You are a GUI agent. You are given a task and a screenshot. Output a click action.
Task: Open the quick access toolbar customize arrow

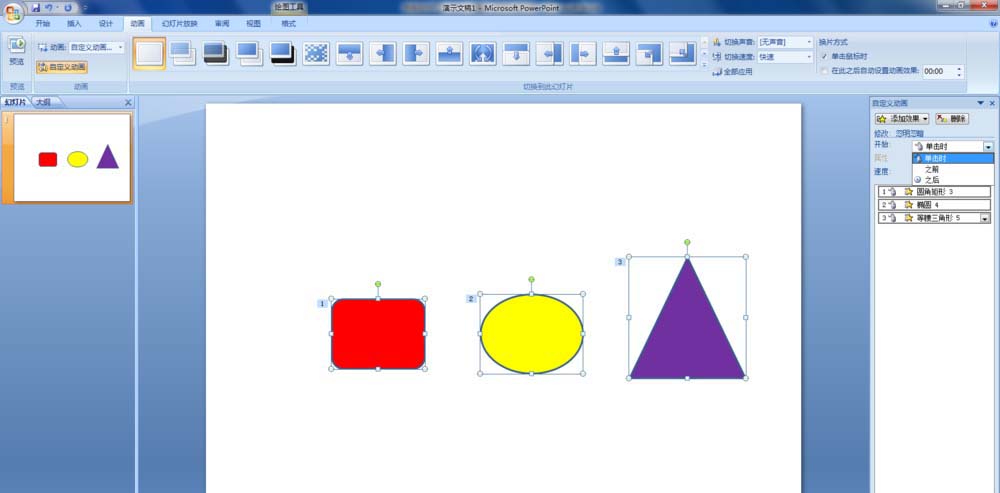coord(85,8)
